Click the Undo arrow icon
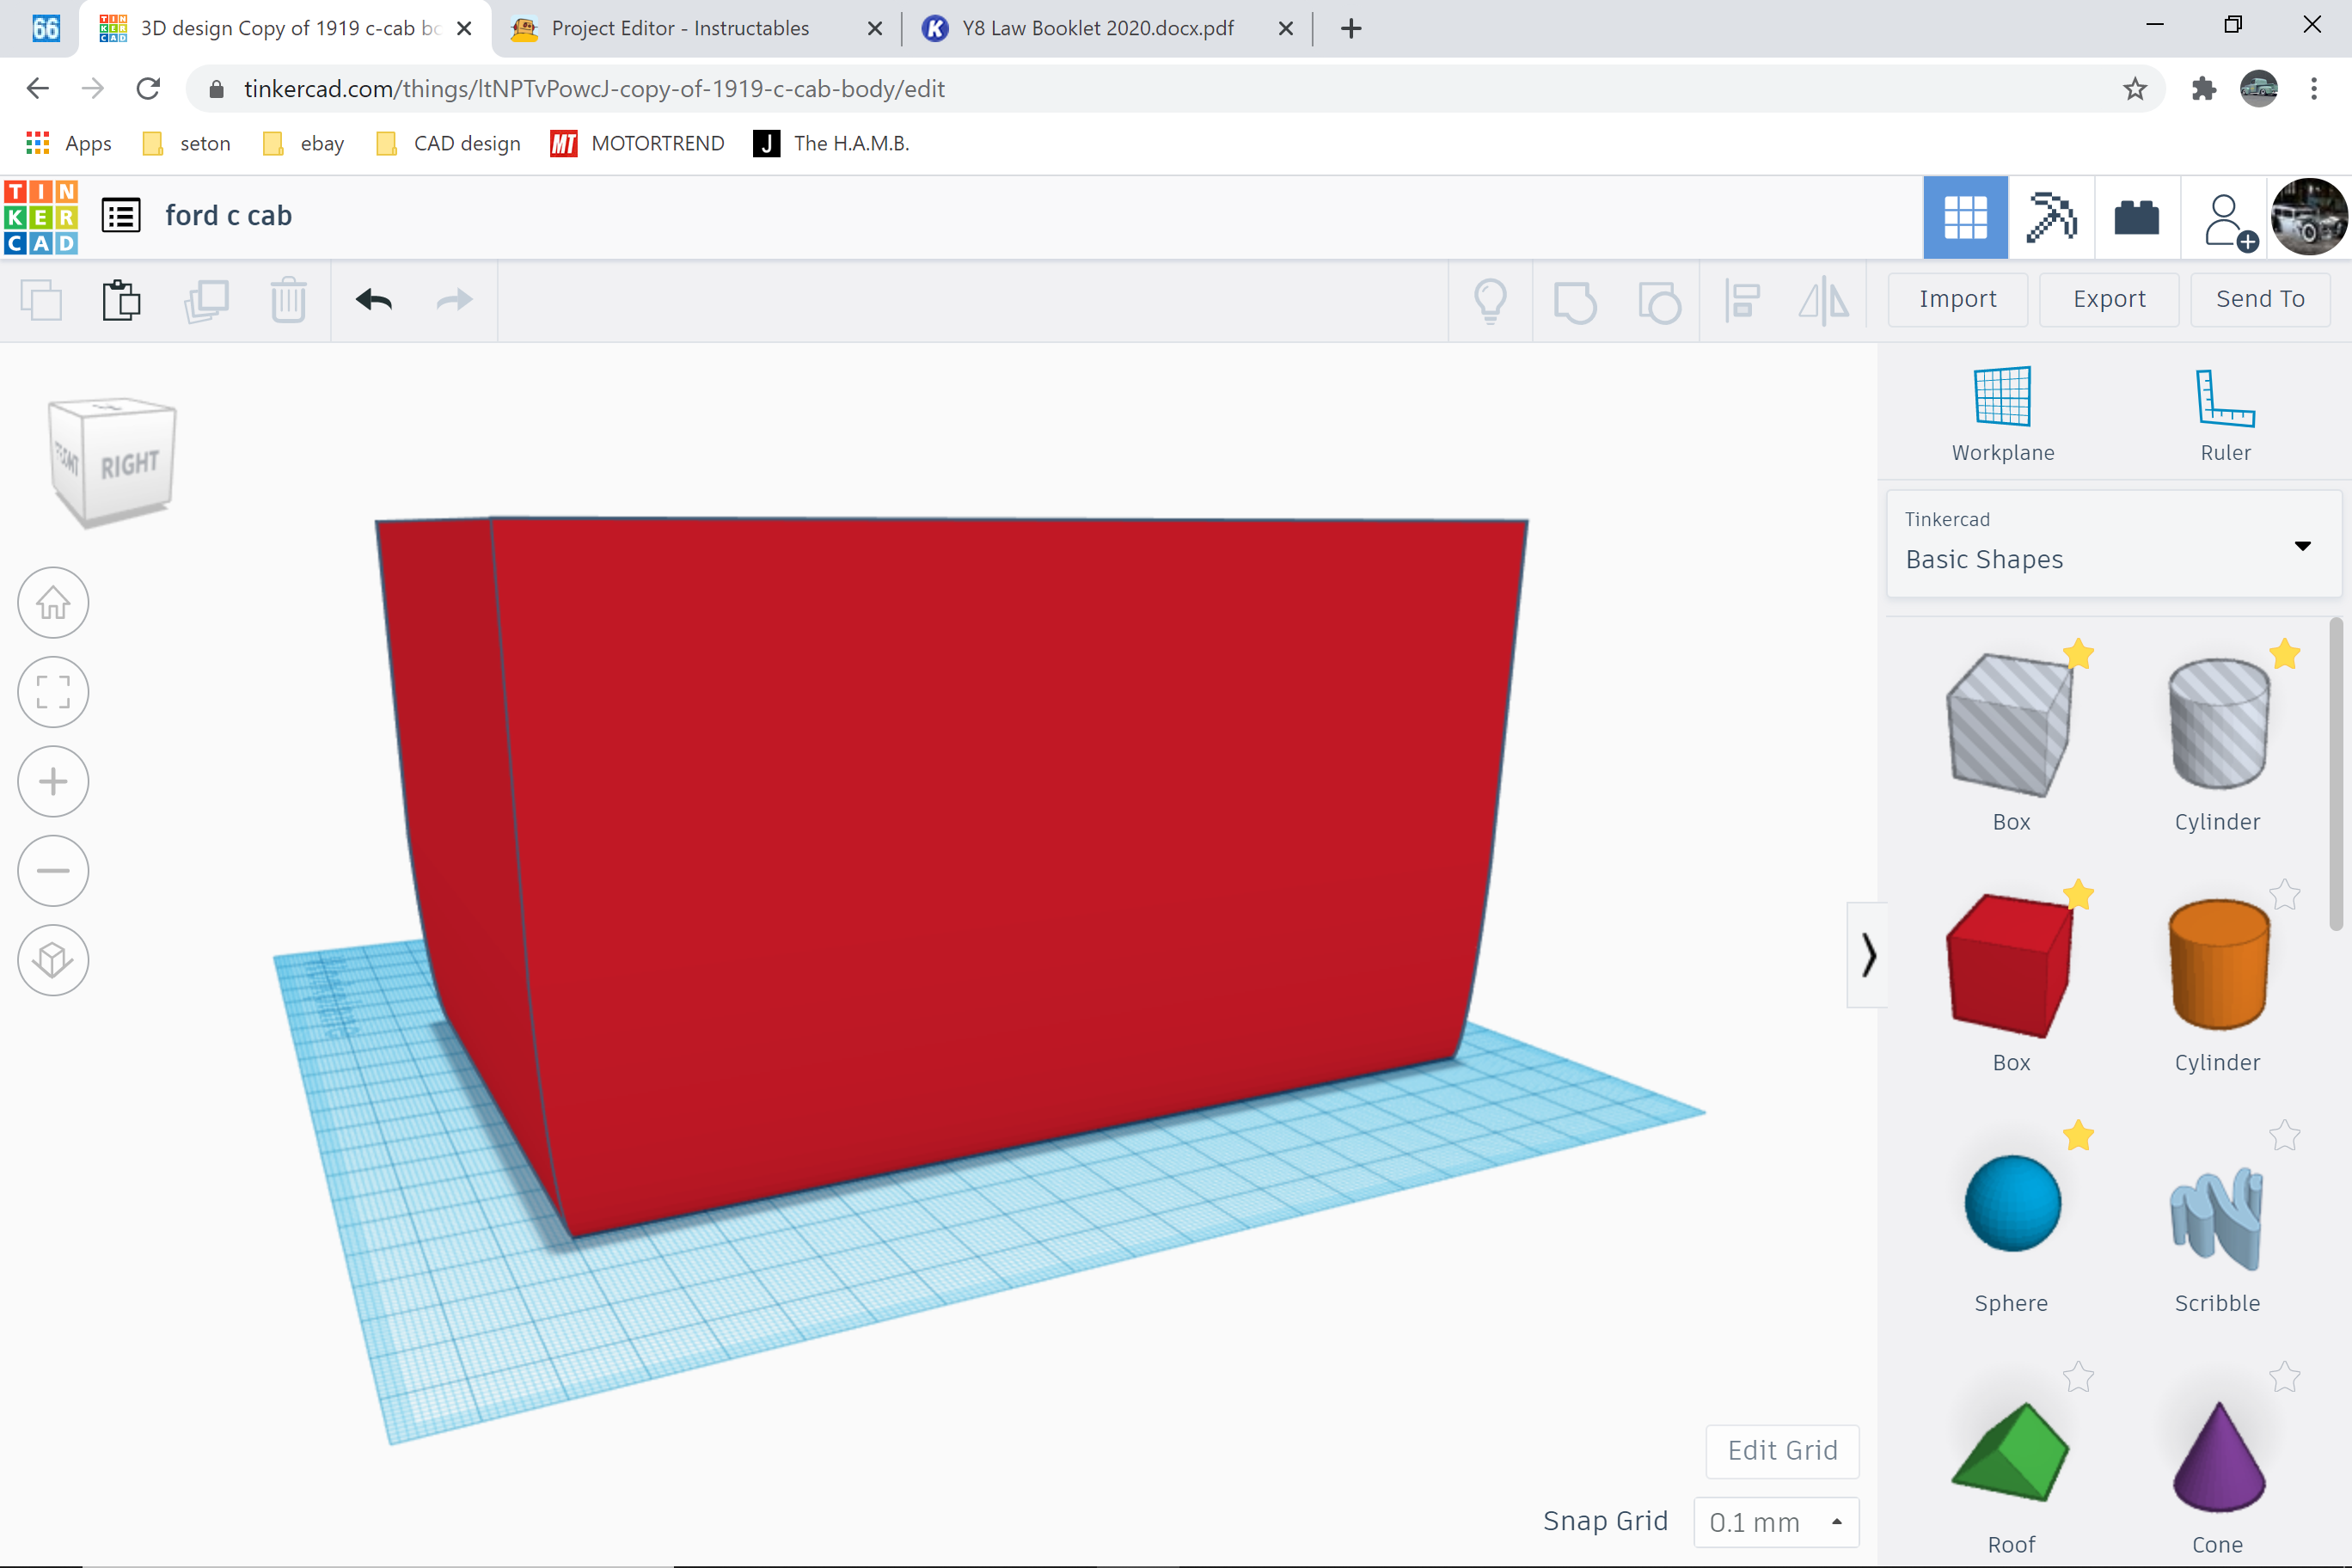This screenshot has height=1568, width=2352. pyautogui.click(x=373, y=299)
